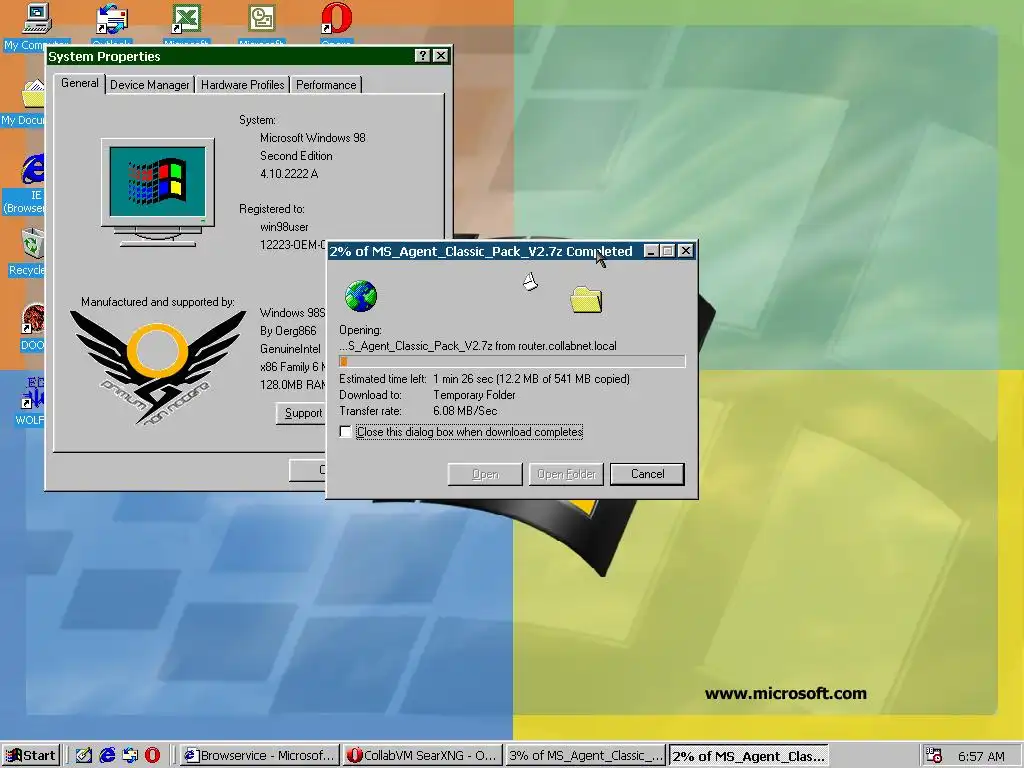
Task: Click the 'Microsoft Windows 98' text
Action: pyautogui.click(x=313, y=138)
